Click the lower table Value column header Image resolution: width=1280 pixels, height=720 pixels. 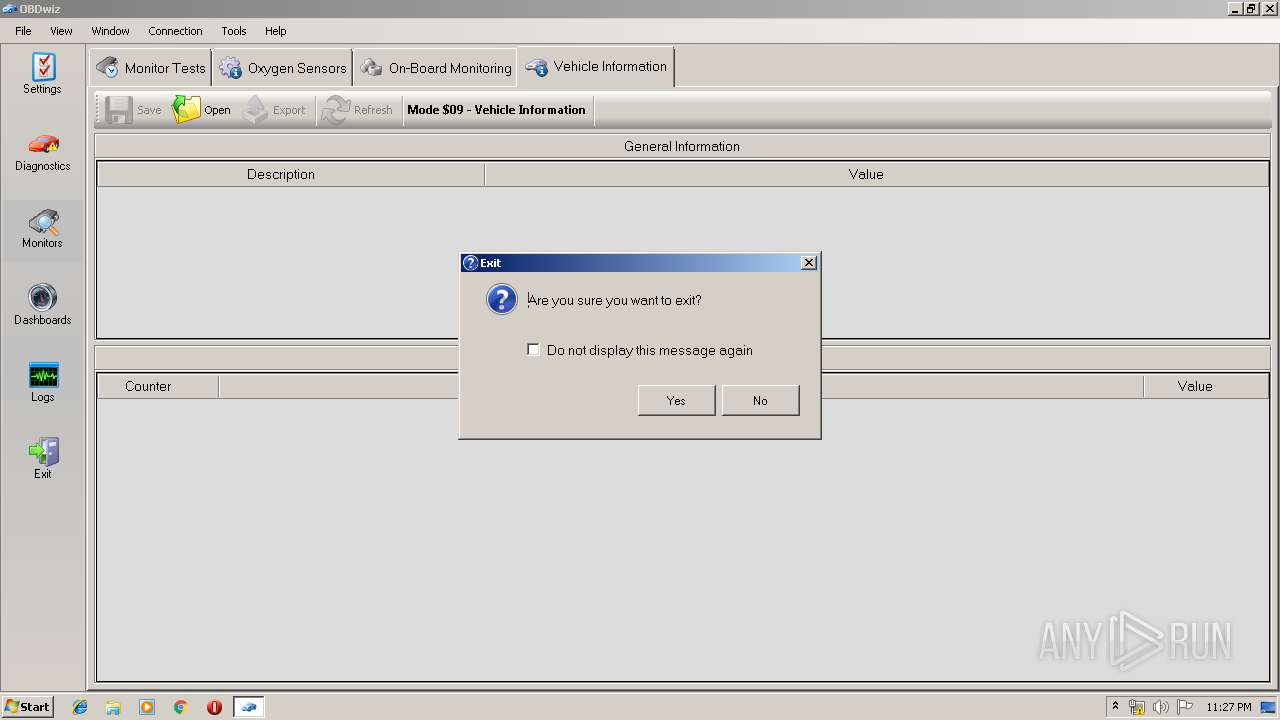1206,386
